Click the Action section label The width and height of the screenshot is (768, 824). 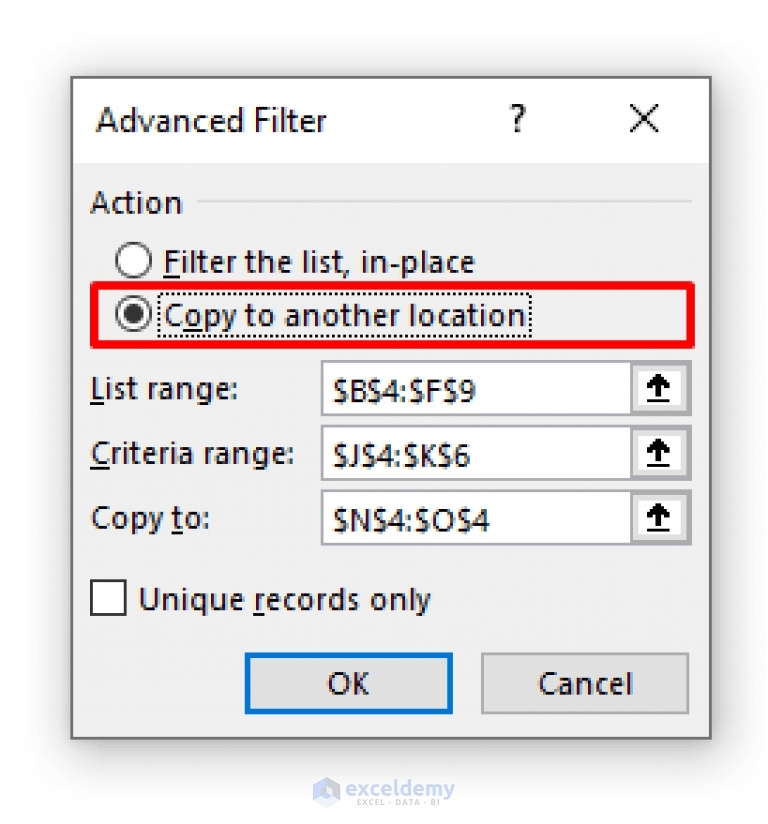tap(136, 202)
